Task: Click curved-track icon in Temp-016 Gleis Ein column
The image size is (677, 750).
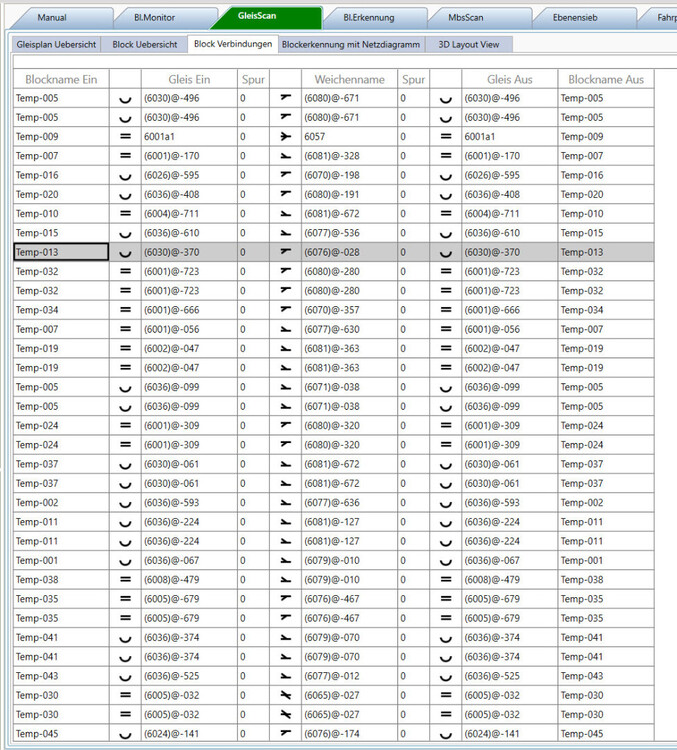Action: click(125, 176)
